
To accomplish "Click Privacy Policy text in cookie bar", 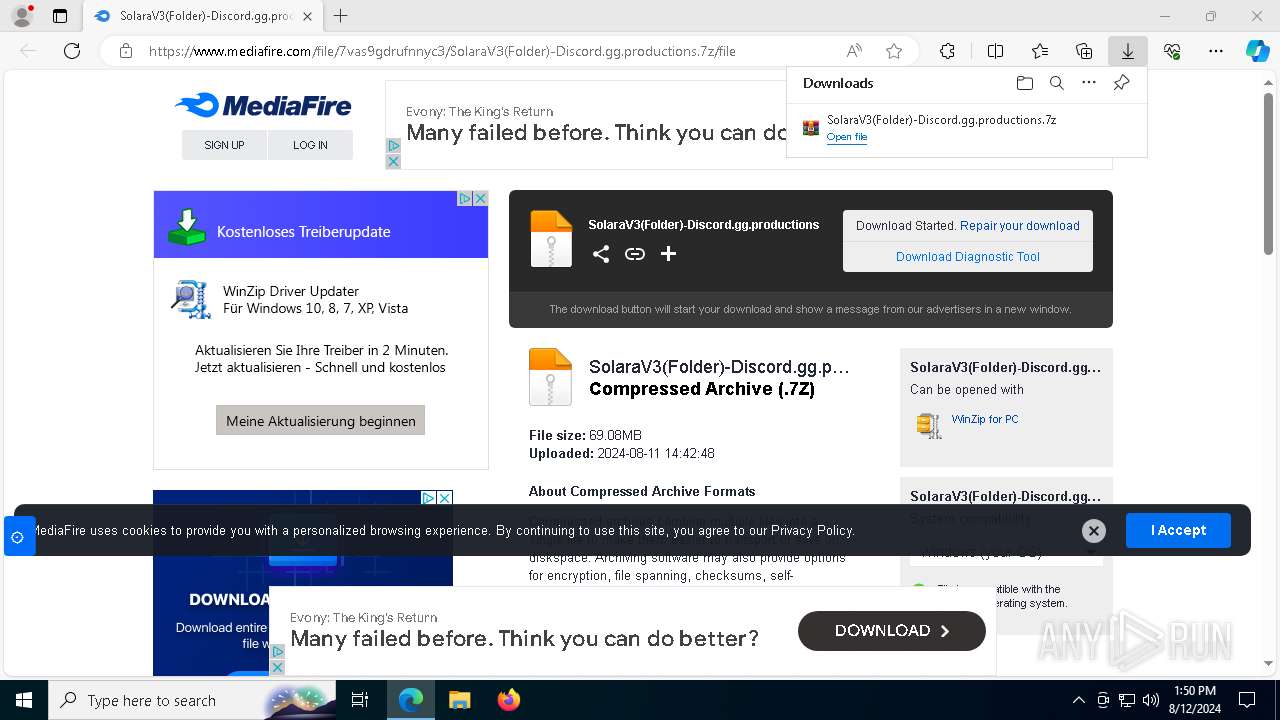I will (812, 531).
